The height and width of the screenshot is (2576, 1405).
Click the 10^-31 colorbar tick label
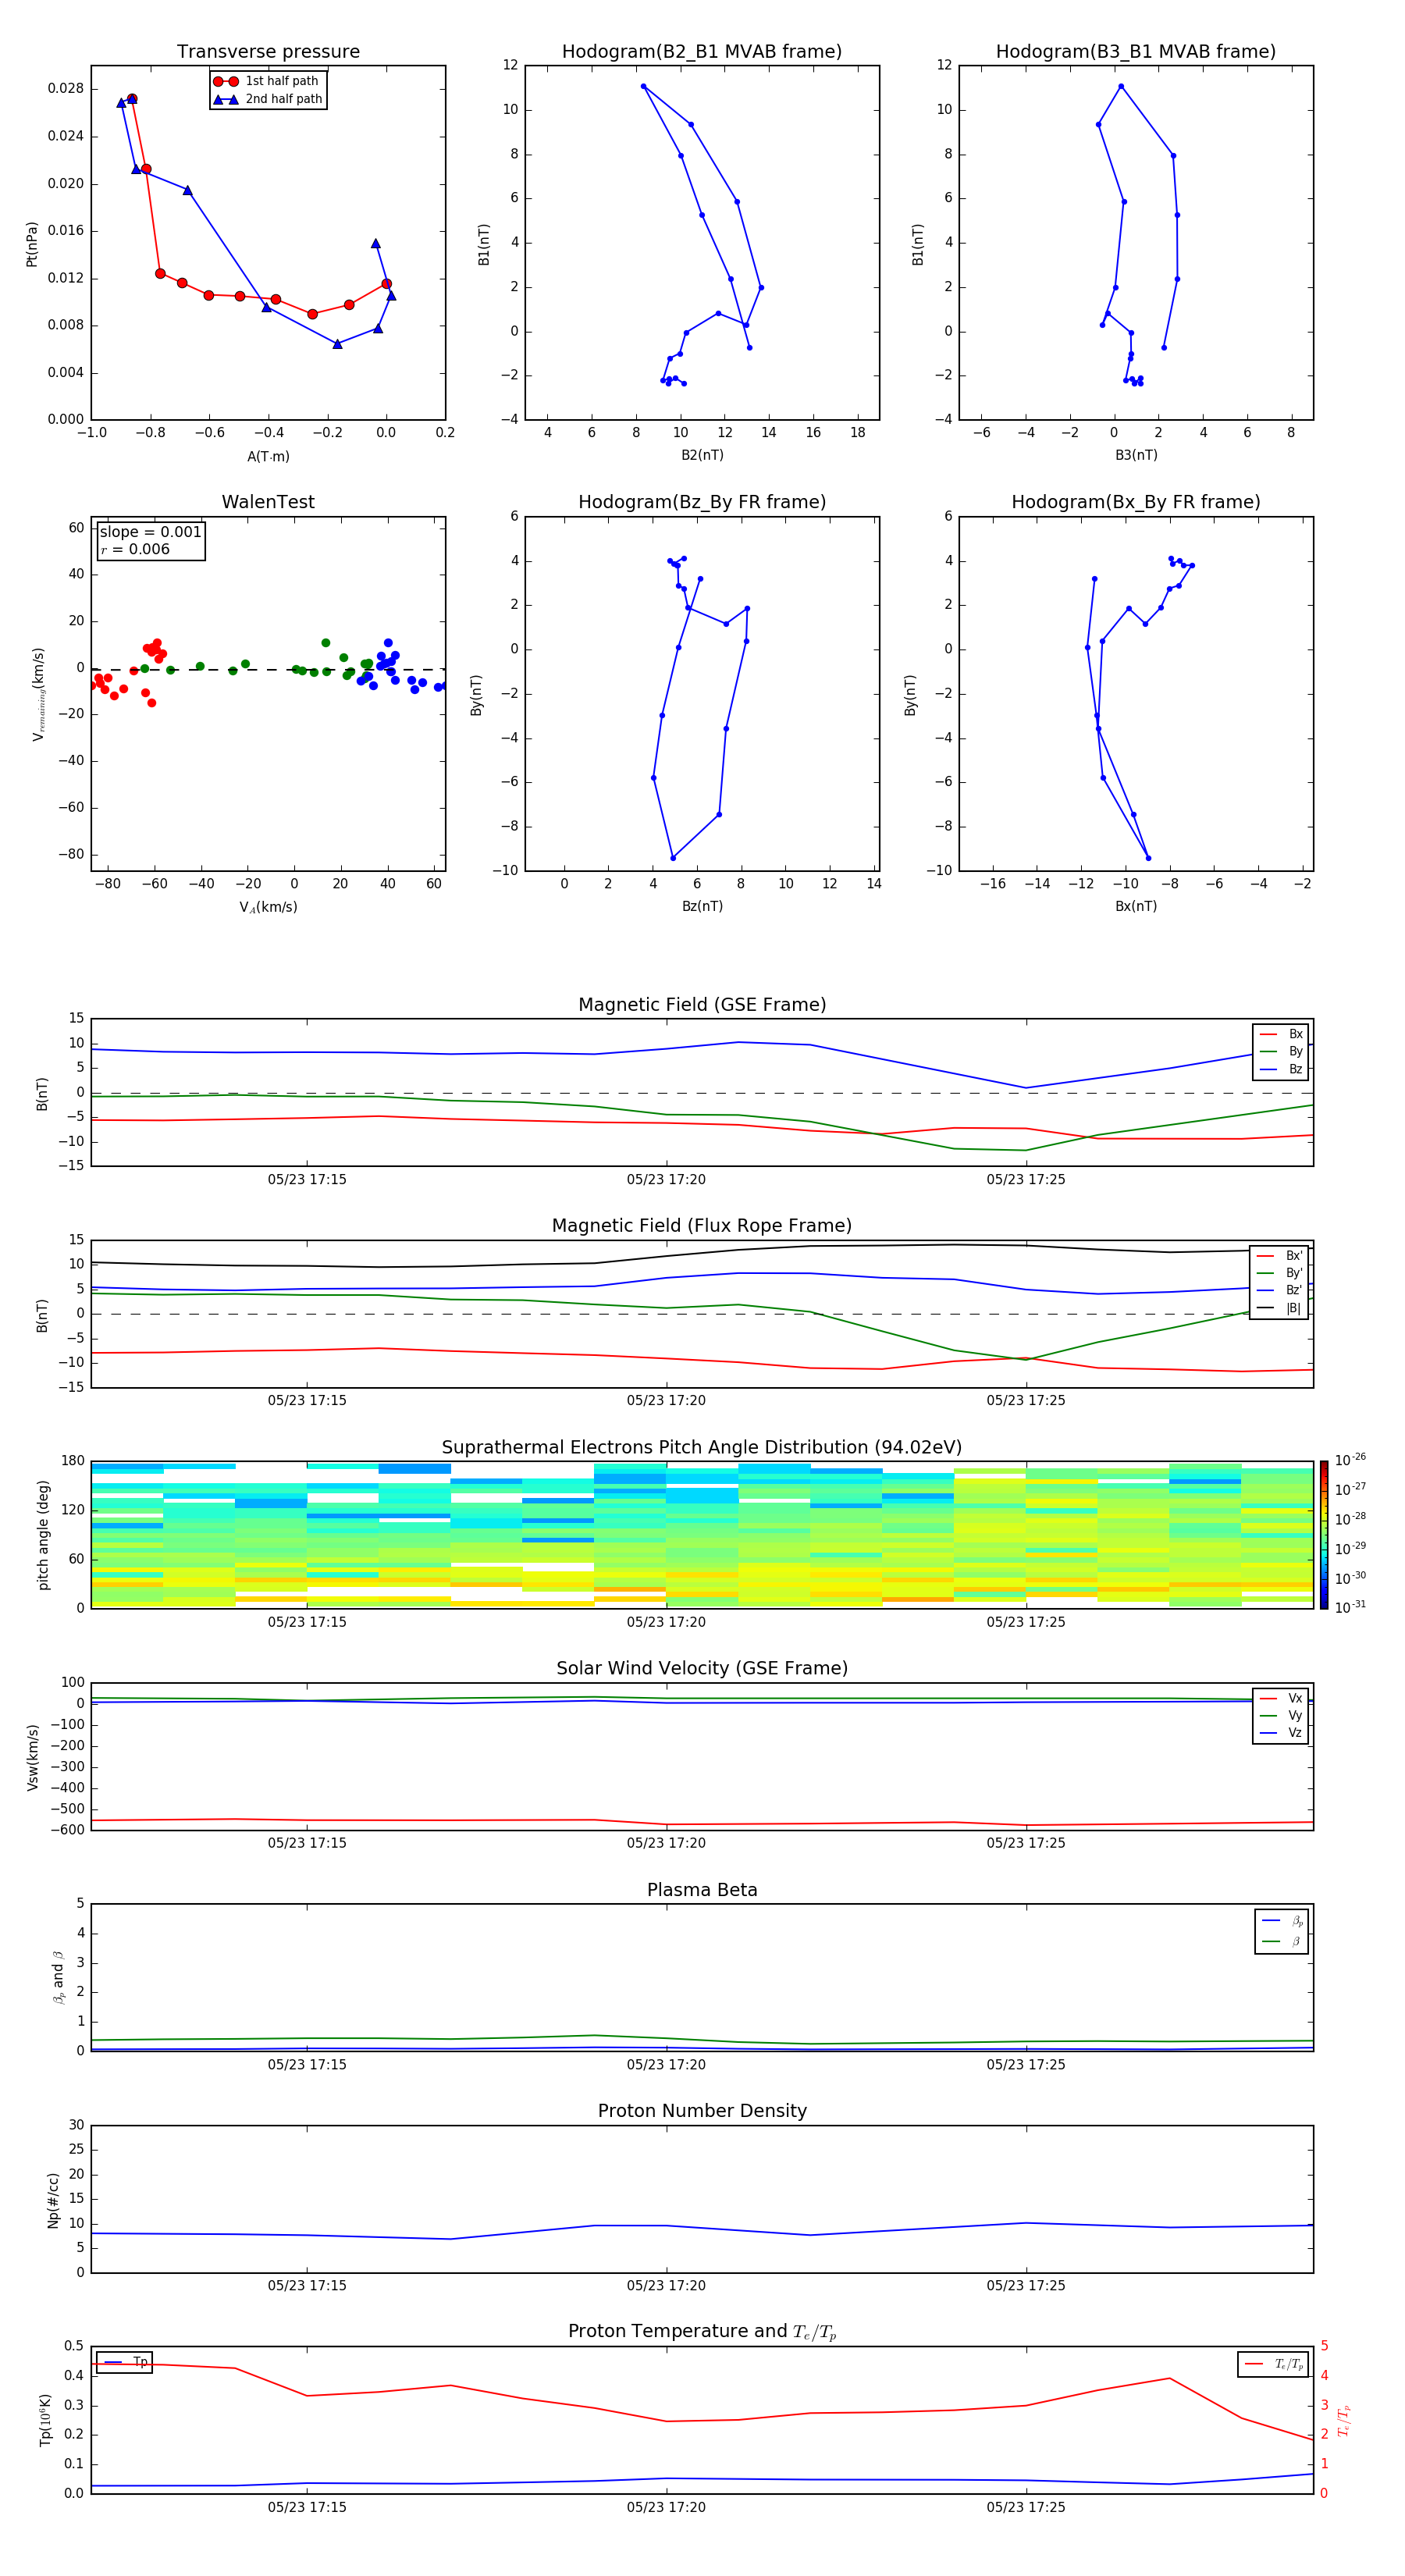click(x=1350, y=1607)
